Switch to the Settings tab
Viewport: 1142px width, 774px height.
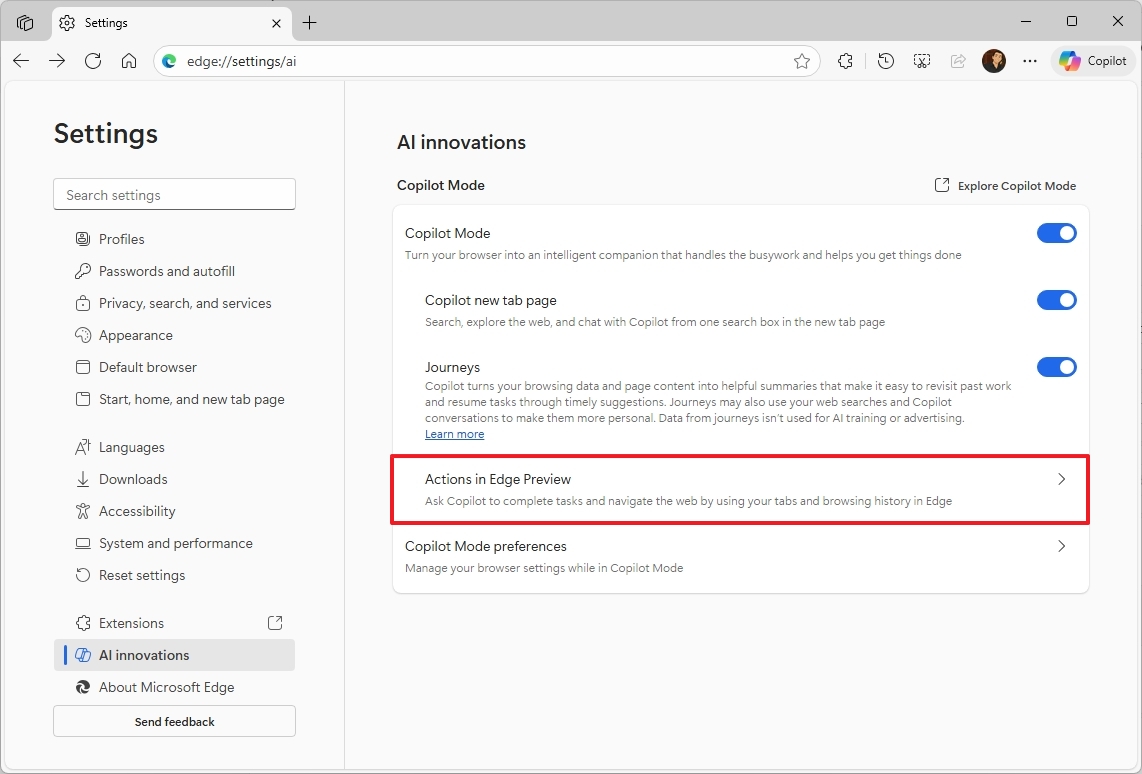[150, 22]
